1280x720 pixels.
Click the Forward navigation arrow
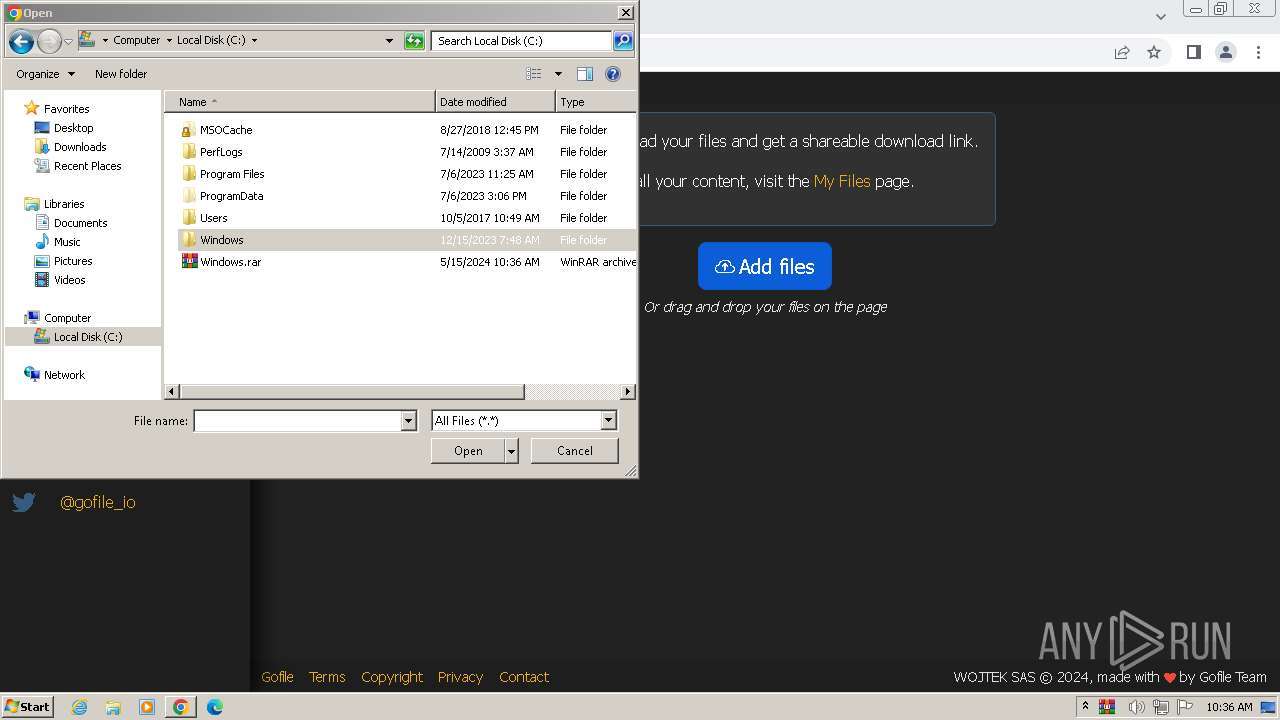(x=49, y=41)
